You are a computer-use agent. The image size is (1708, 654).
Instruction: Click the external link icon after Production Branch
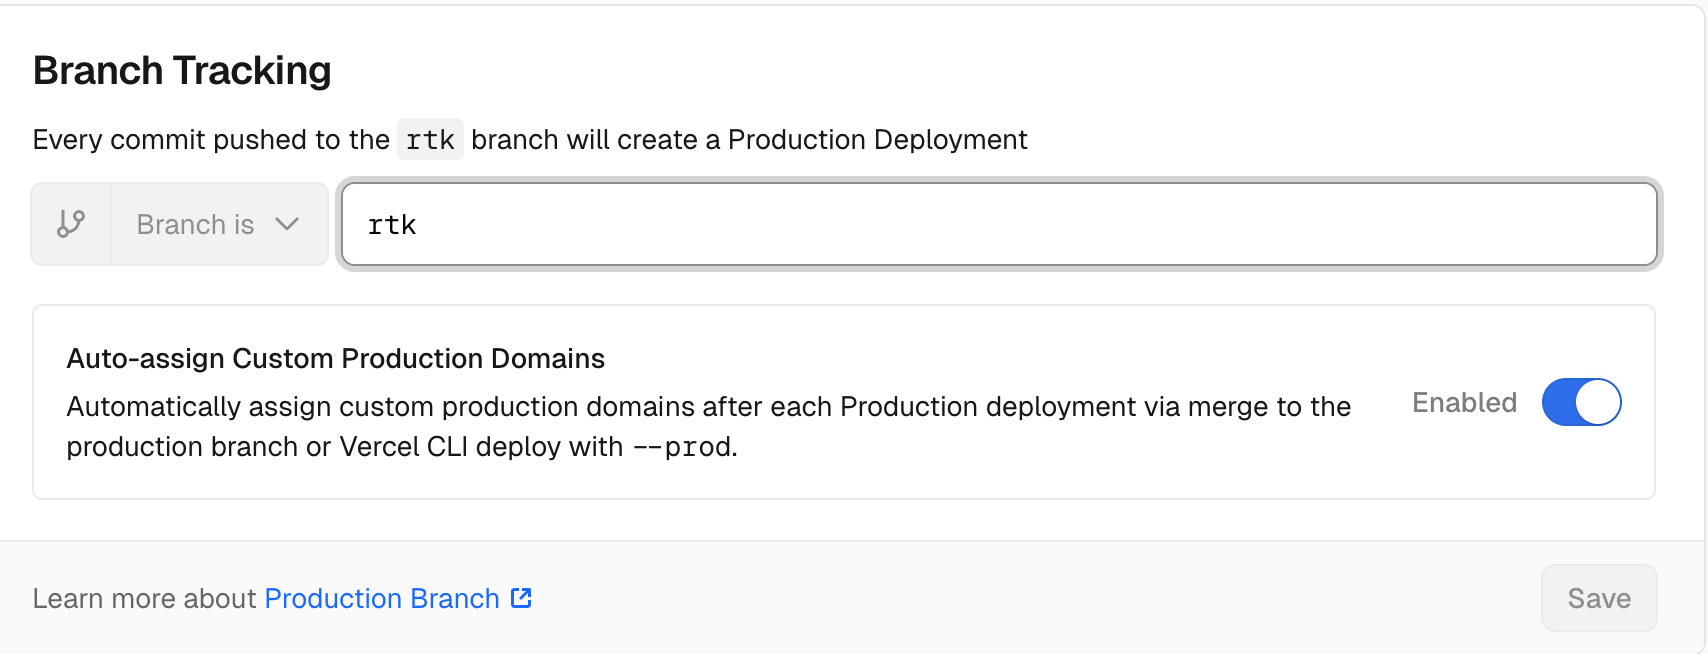point(521,598)
